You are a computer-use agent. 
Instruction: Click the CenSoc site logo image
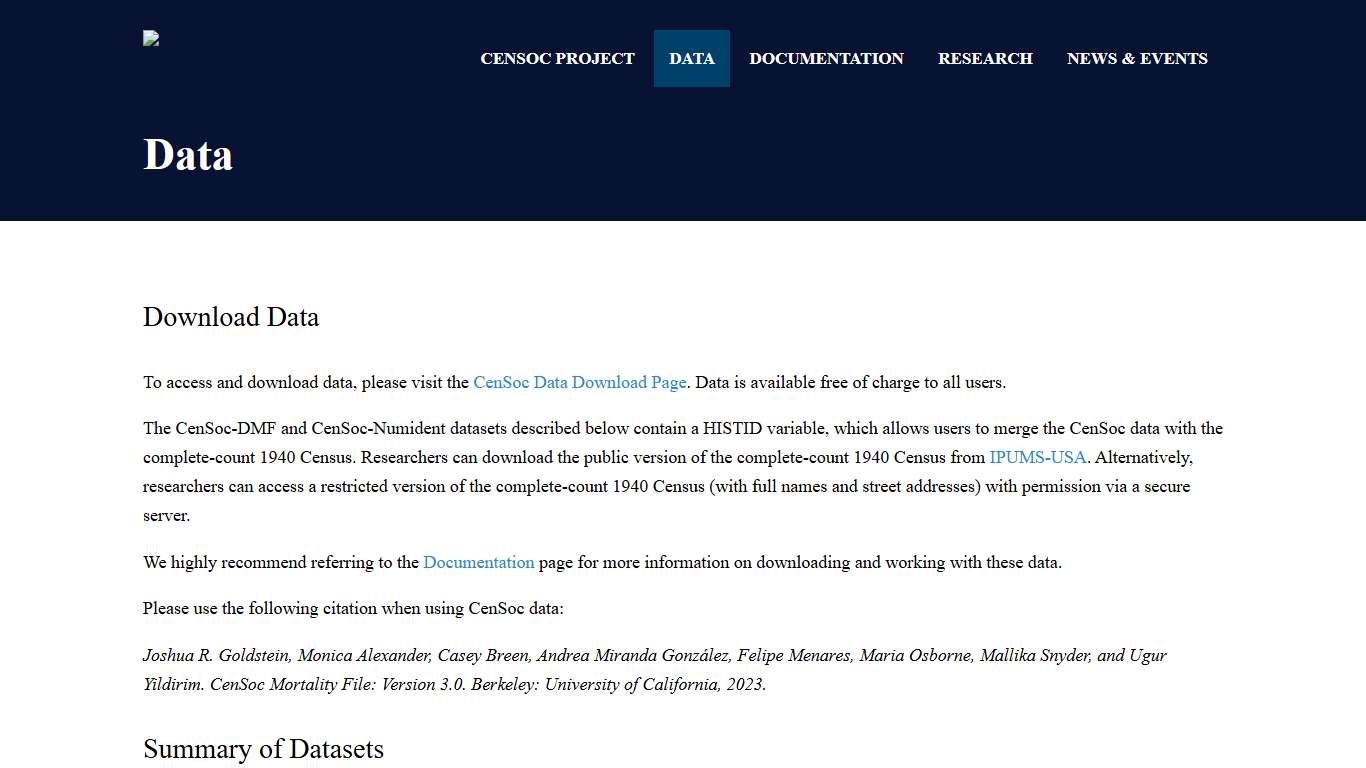(150, 38)
